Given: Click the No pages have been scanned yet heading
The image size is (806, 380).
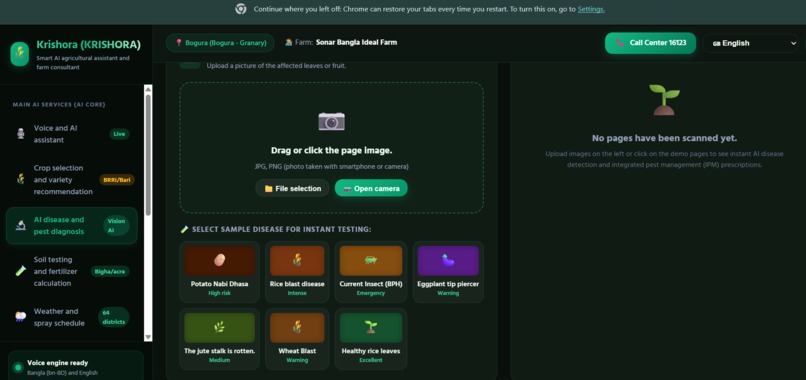Looking at the screenshot, I should pos(664,138).
